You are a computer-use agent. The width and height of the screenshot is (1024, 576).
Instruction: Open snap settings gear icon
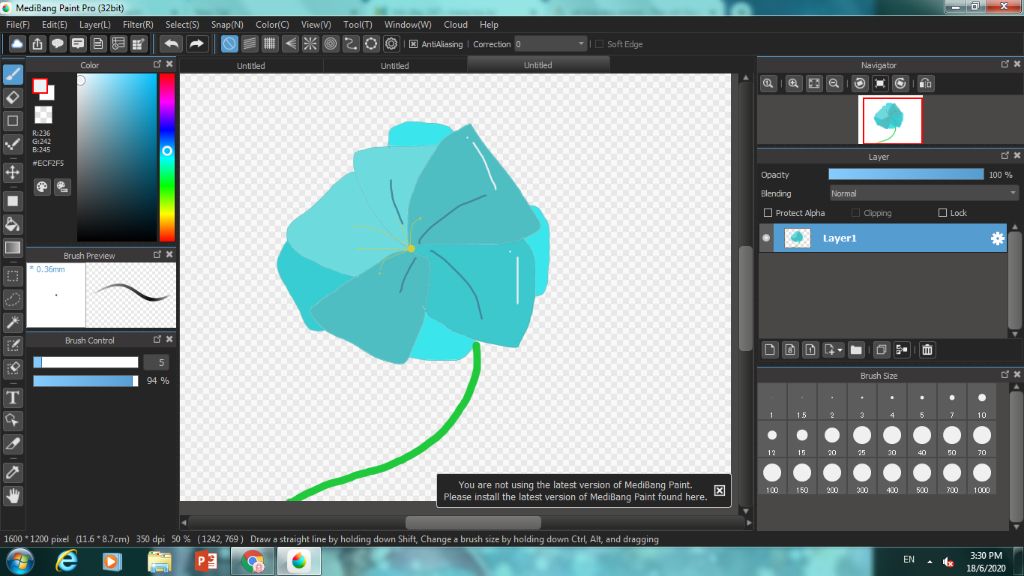pos(391,44)
